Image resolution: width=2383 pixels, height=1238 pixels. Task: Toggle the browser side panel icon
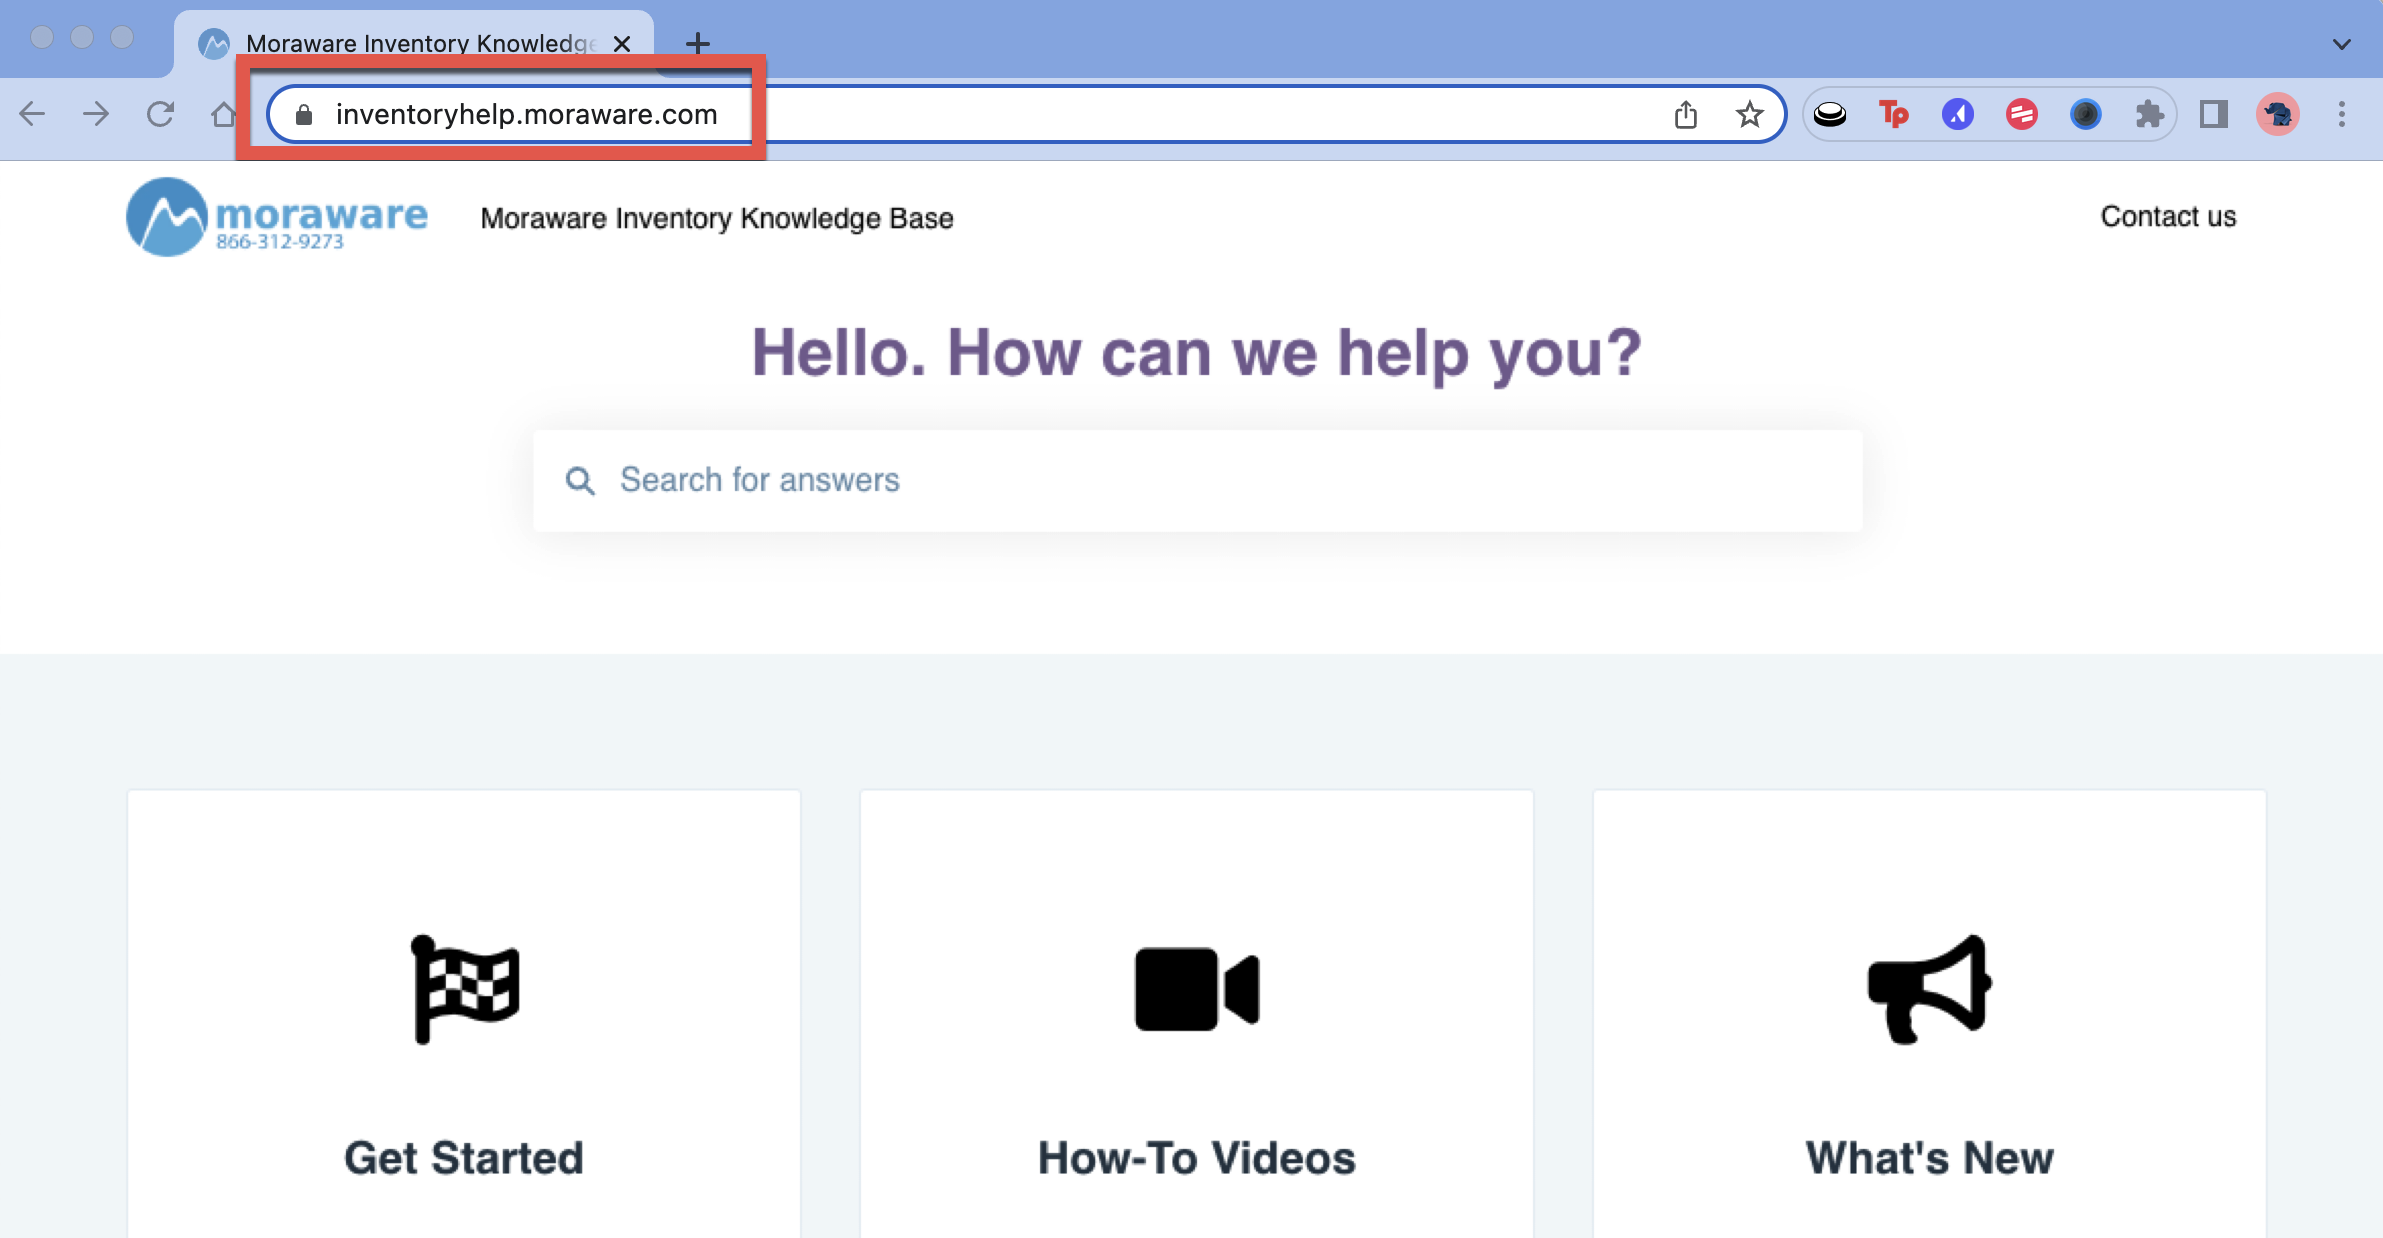coord(2214,115)
